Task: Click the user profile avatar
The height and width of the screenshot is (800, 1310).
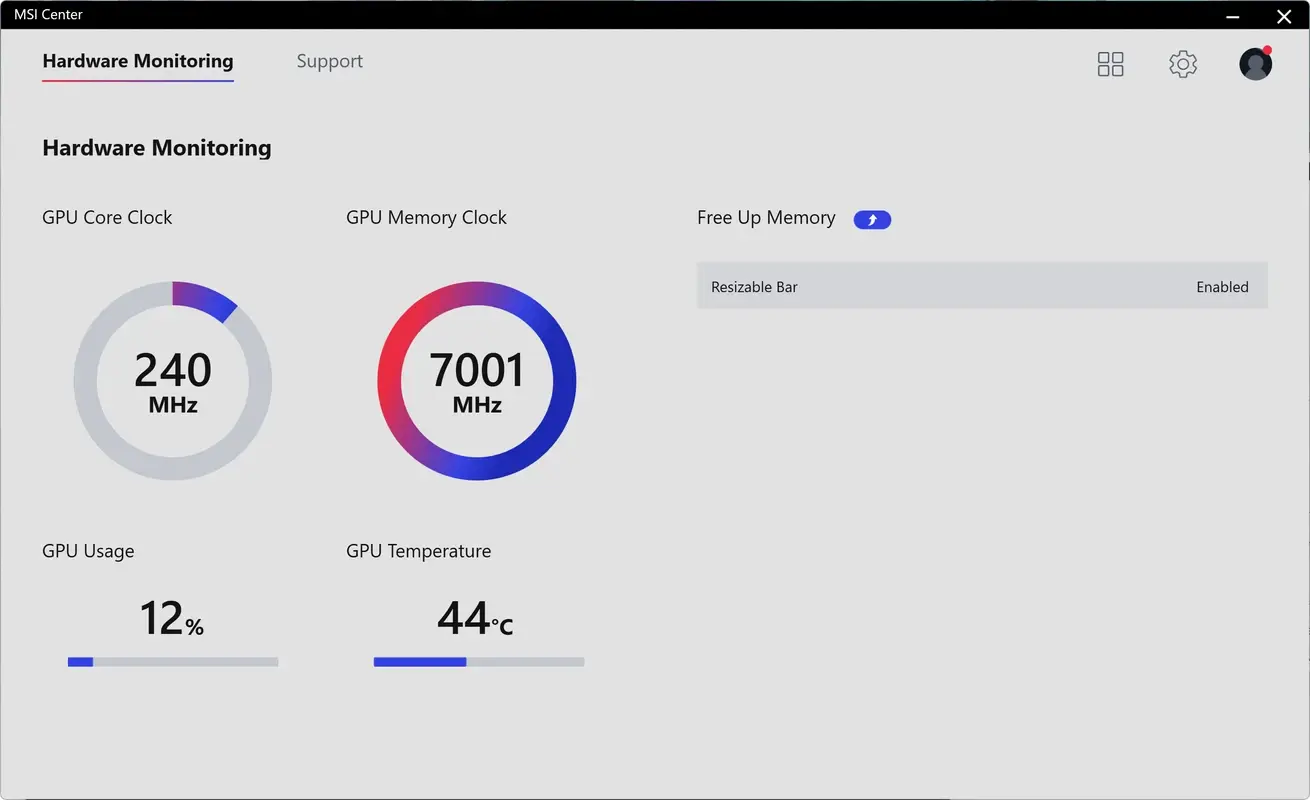Action: (1255, 63)
